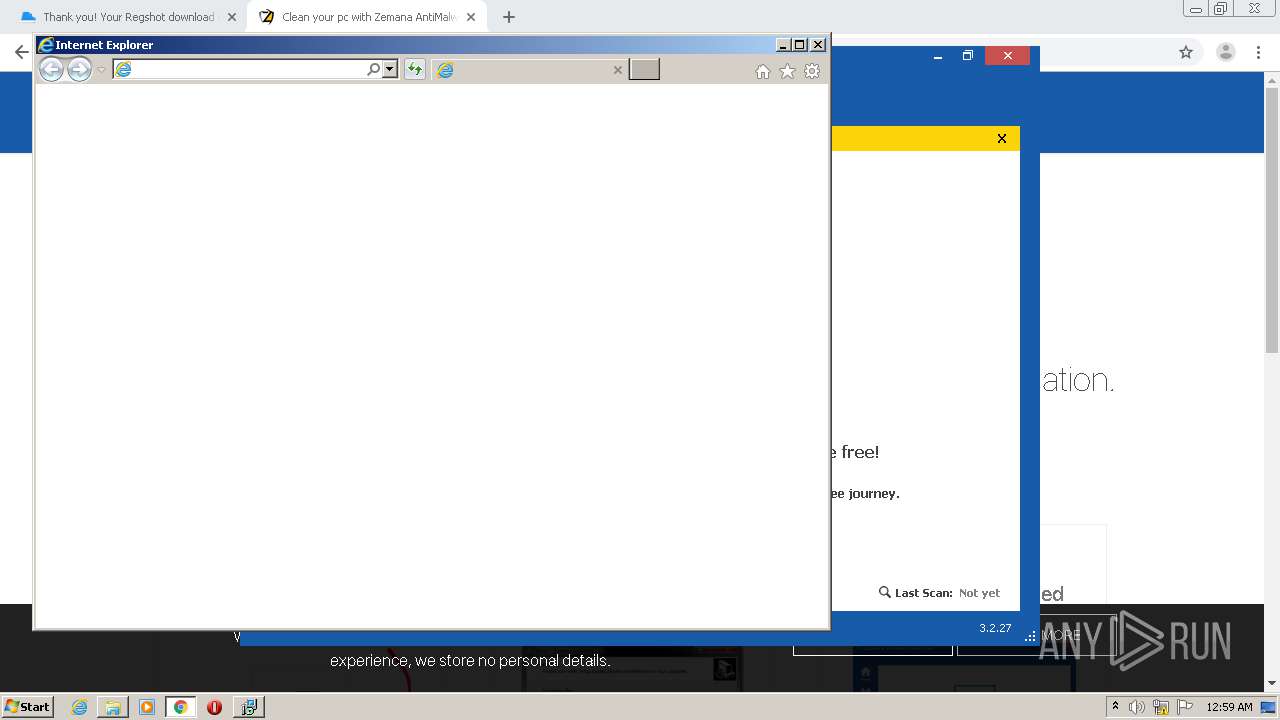Switch to Google Chrome in taskbar
Image resolution: width=1280 pixels, height=720 pixels.
pyautogui.click(x=180, y=707)
